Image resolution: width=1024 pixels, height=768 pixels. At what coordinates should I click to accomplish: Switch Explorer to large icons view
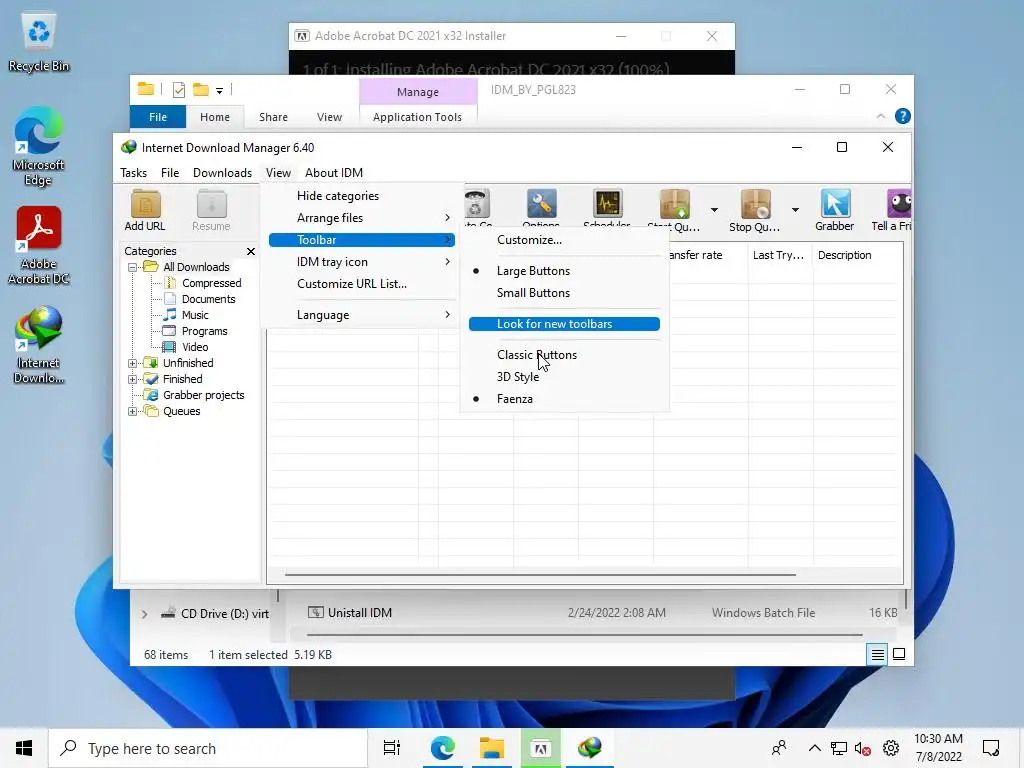899,654
